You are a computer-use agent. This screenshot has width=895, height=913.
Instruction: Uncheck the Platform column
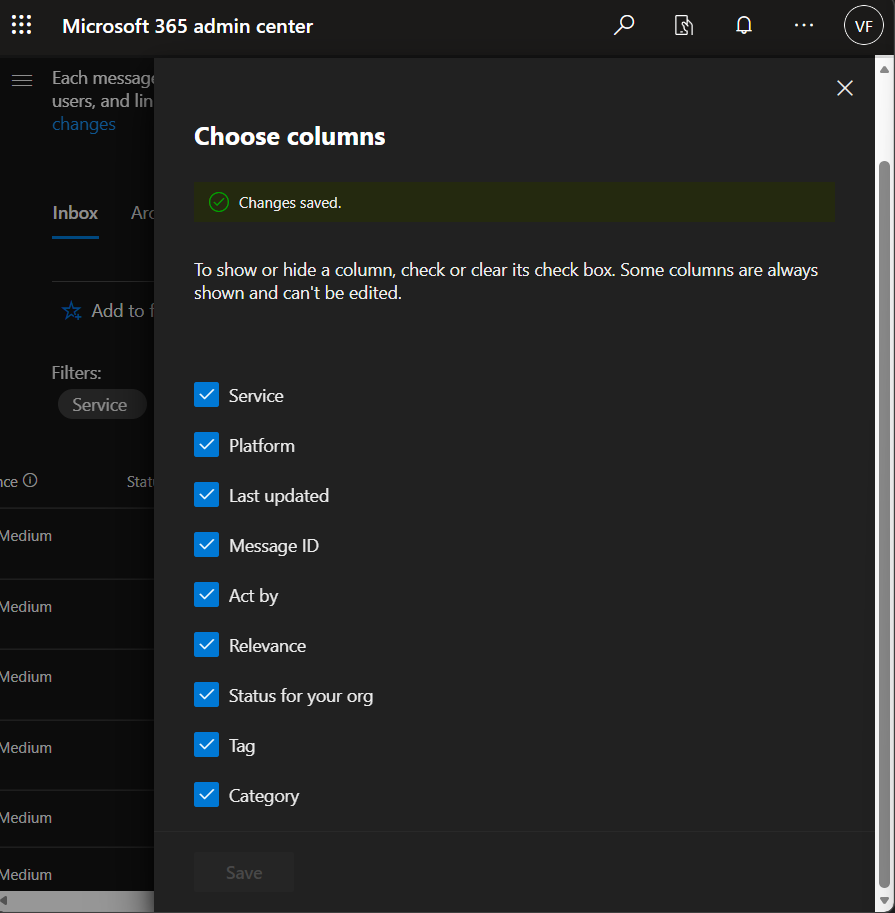(206, 444)
